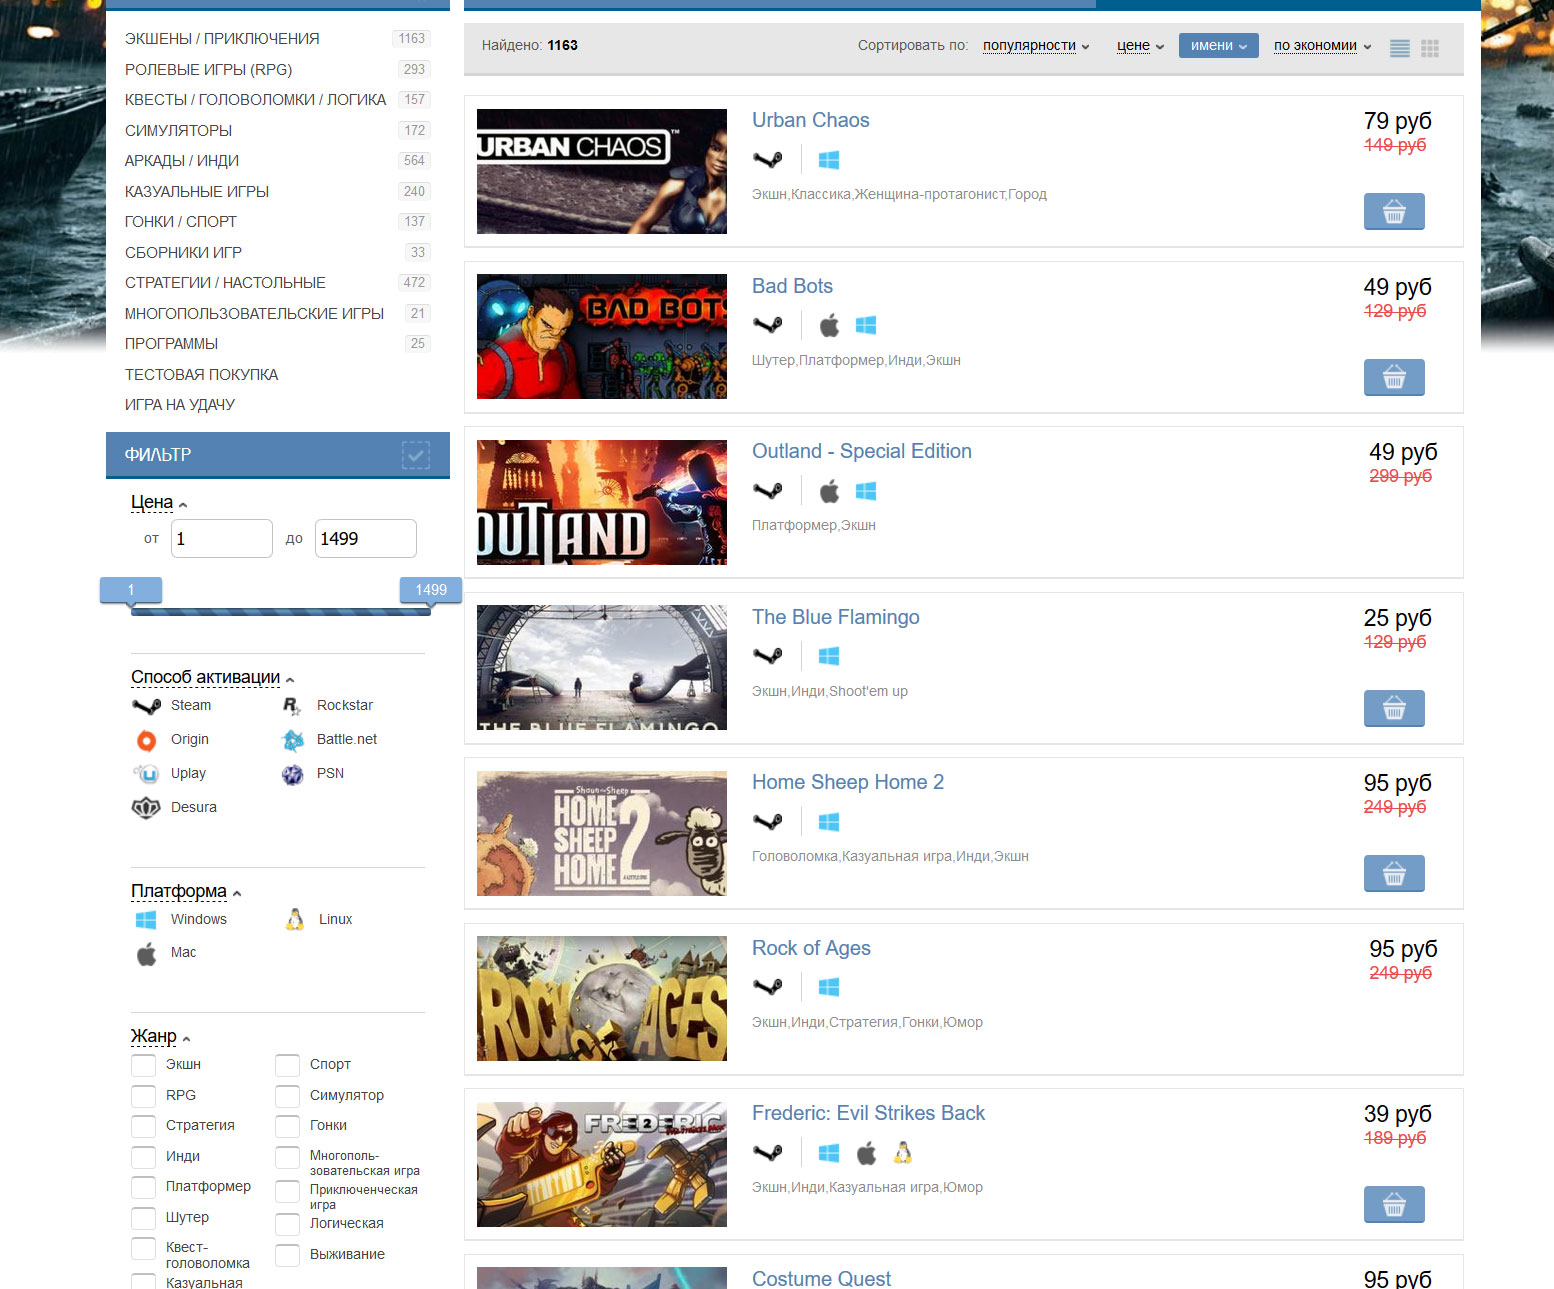1554x1289 pixels.
Task: Open Игра на удачу menu item
Action: coord(180,405)
